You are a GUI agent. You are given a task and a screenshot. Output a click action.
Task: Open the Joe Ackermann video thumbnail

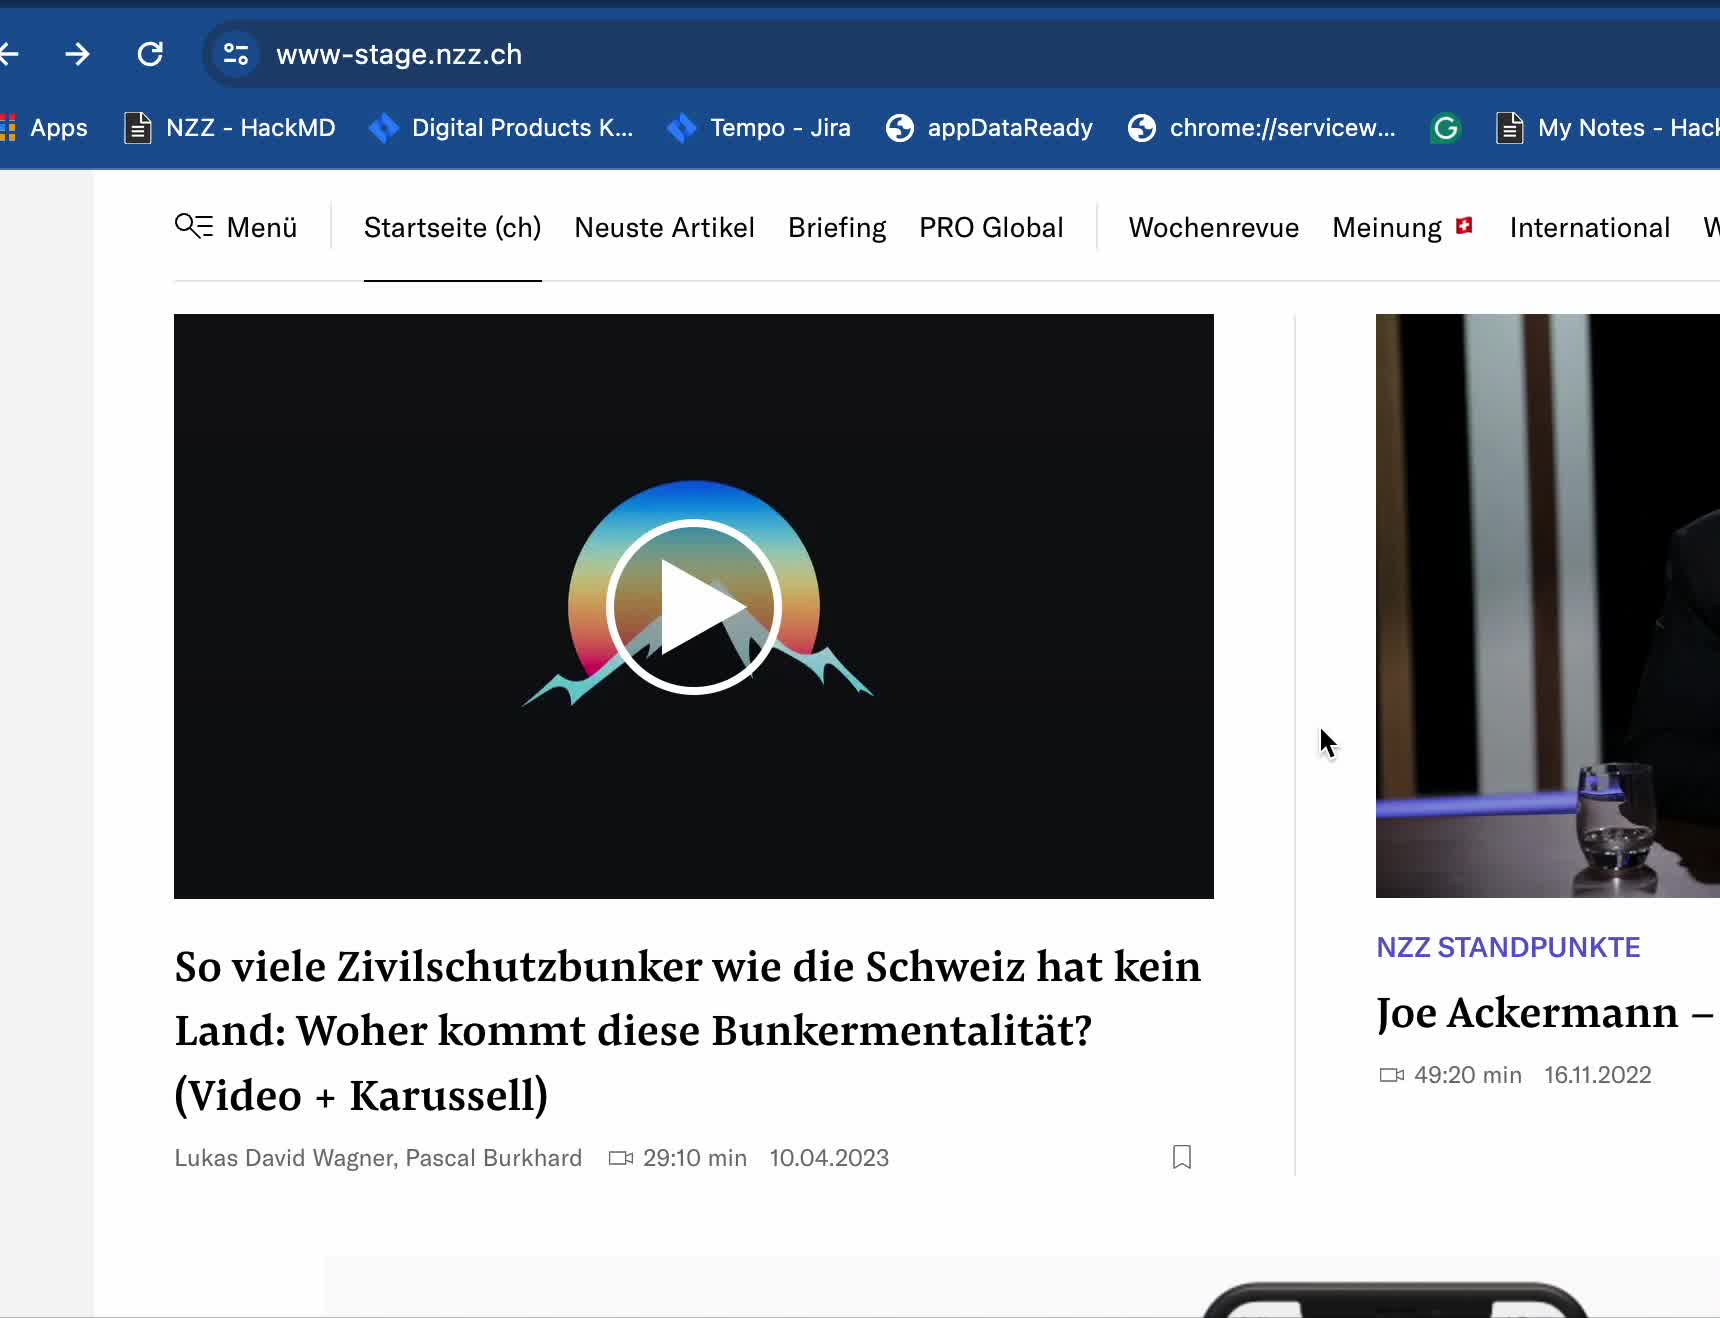[1547, 606]
